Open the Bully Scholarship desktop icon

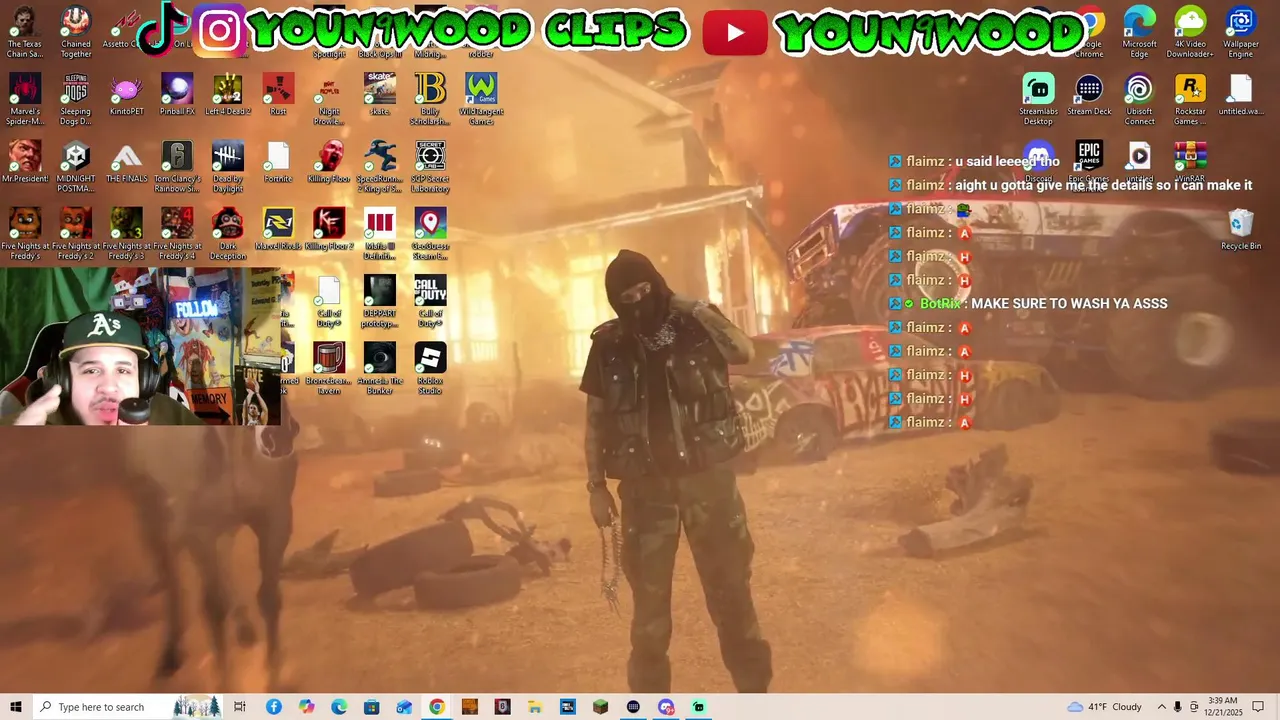430,100
